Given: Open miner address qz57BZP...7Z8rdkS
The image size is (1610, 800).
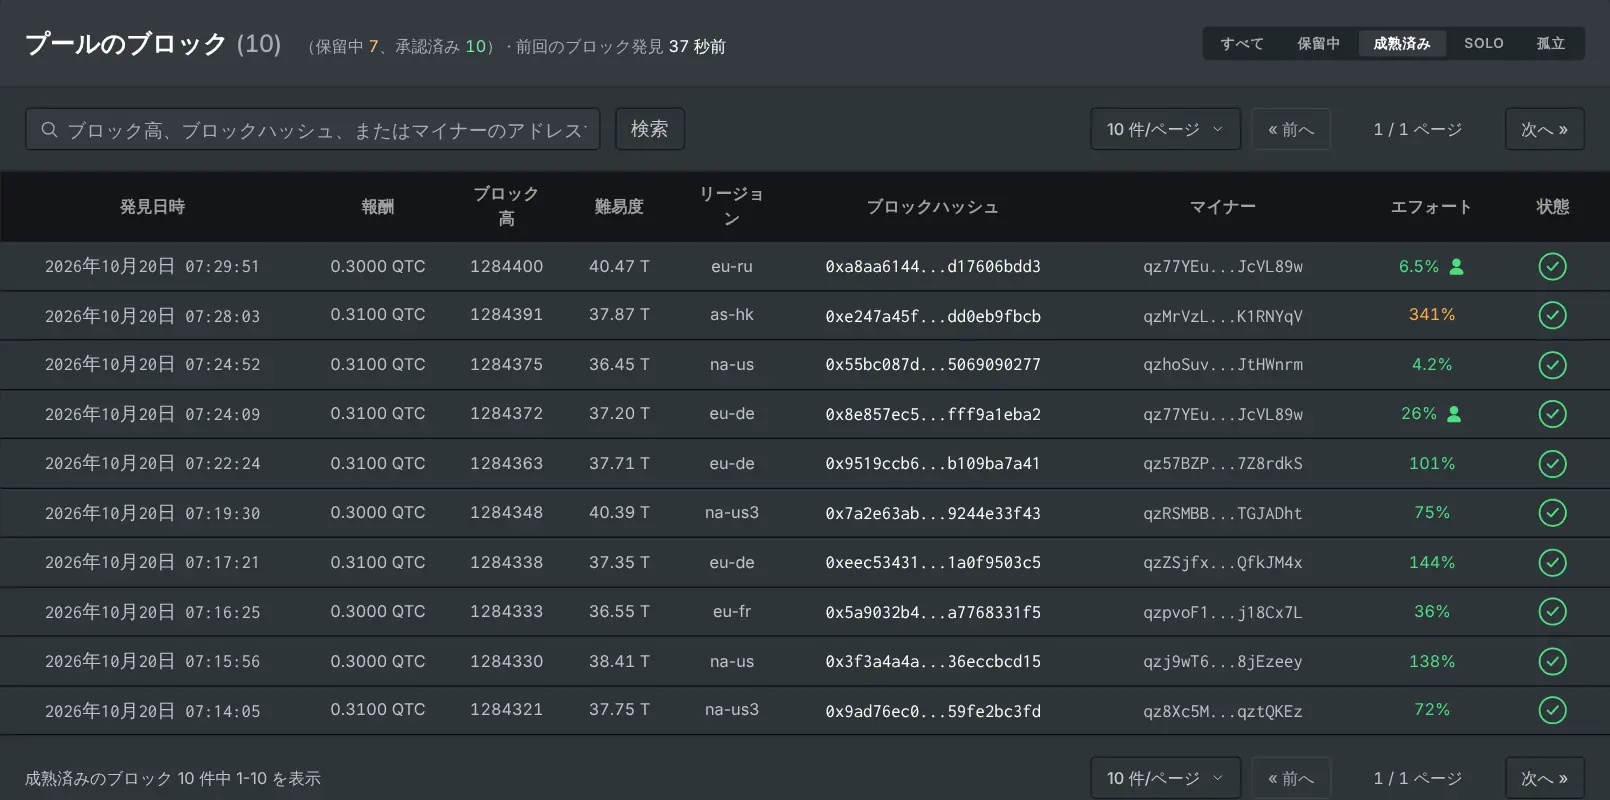Looking at the screenshot, I should (1223, 464).
